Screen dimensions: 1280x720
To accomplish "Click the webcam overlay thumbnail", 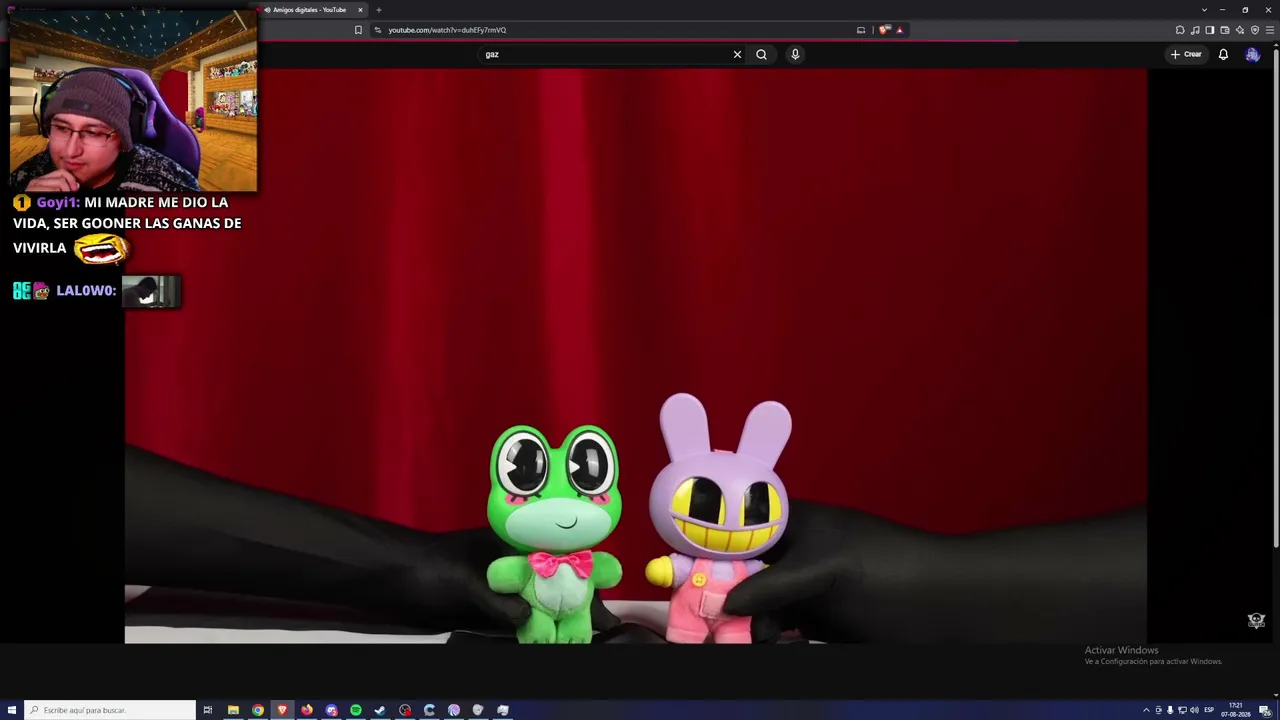I will click(x=133, y=100).
